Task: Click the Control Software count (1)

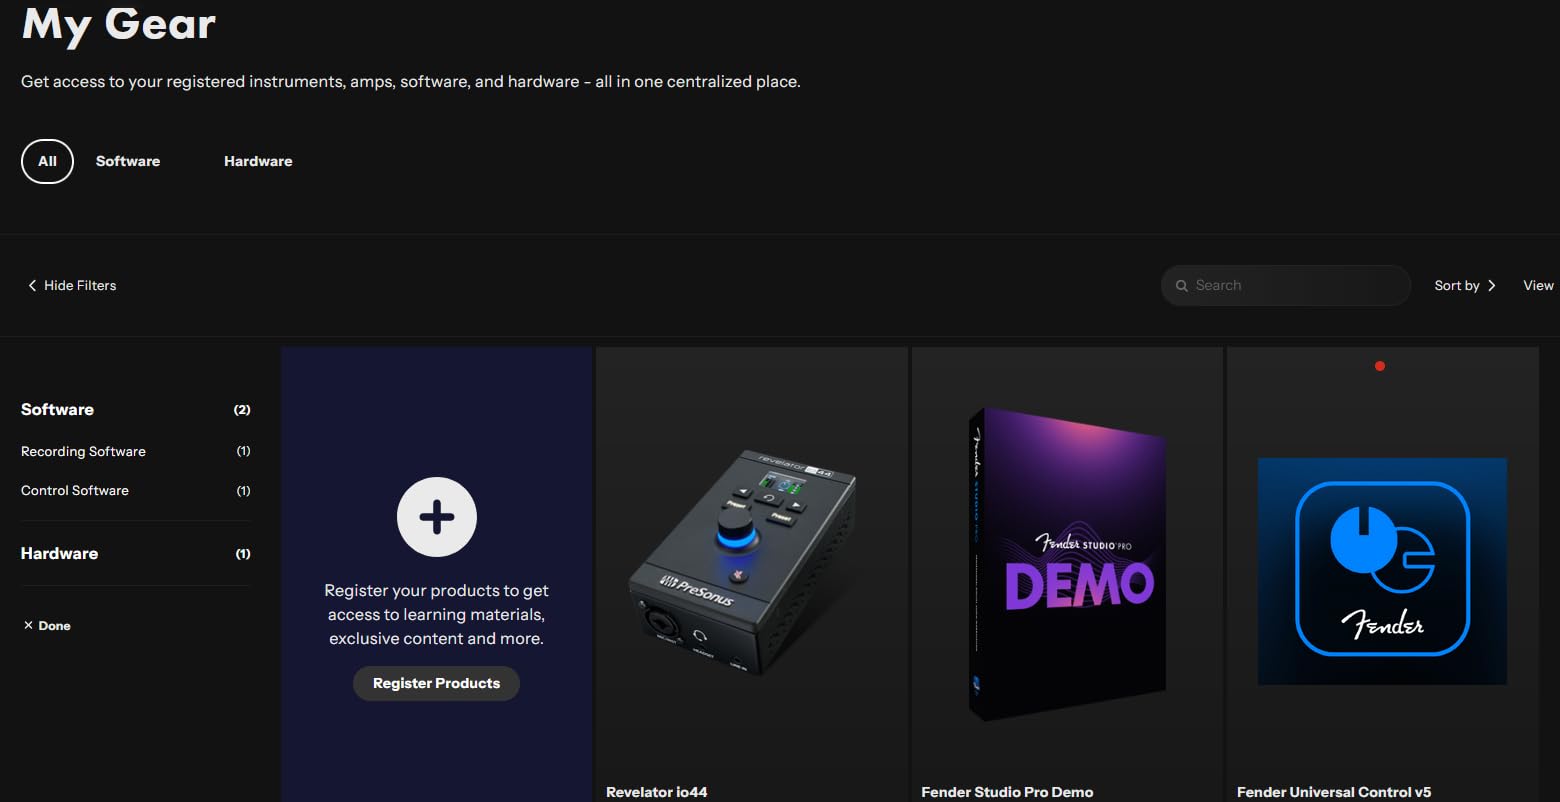Action: 243,491
